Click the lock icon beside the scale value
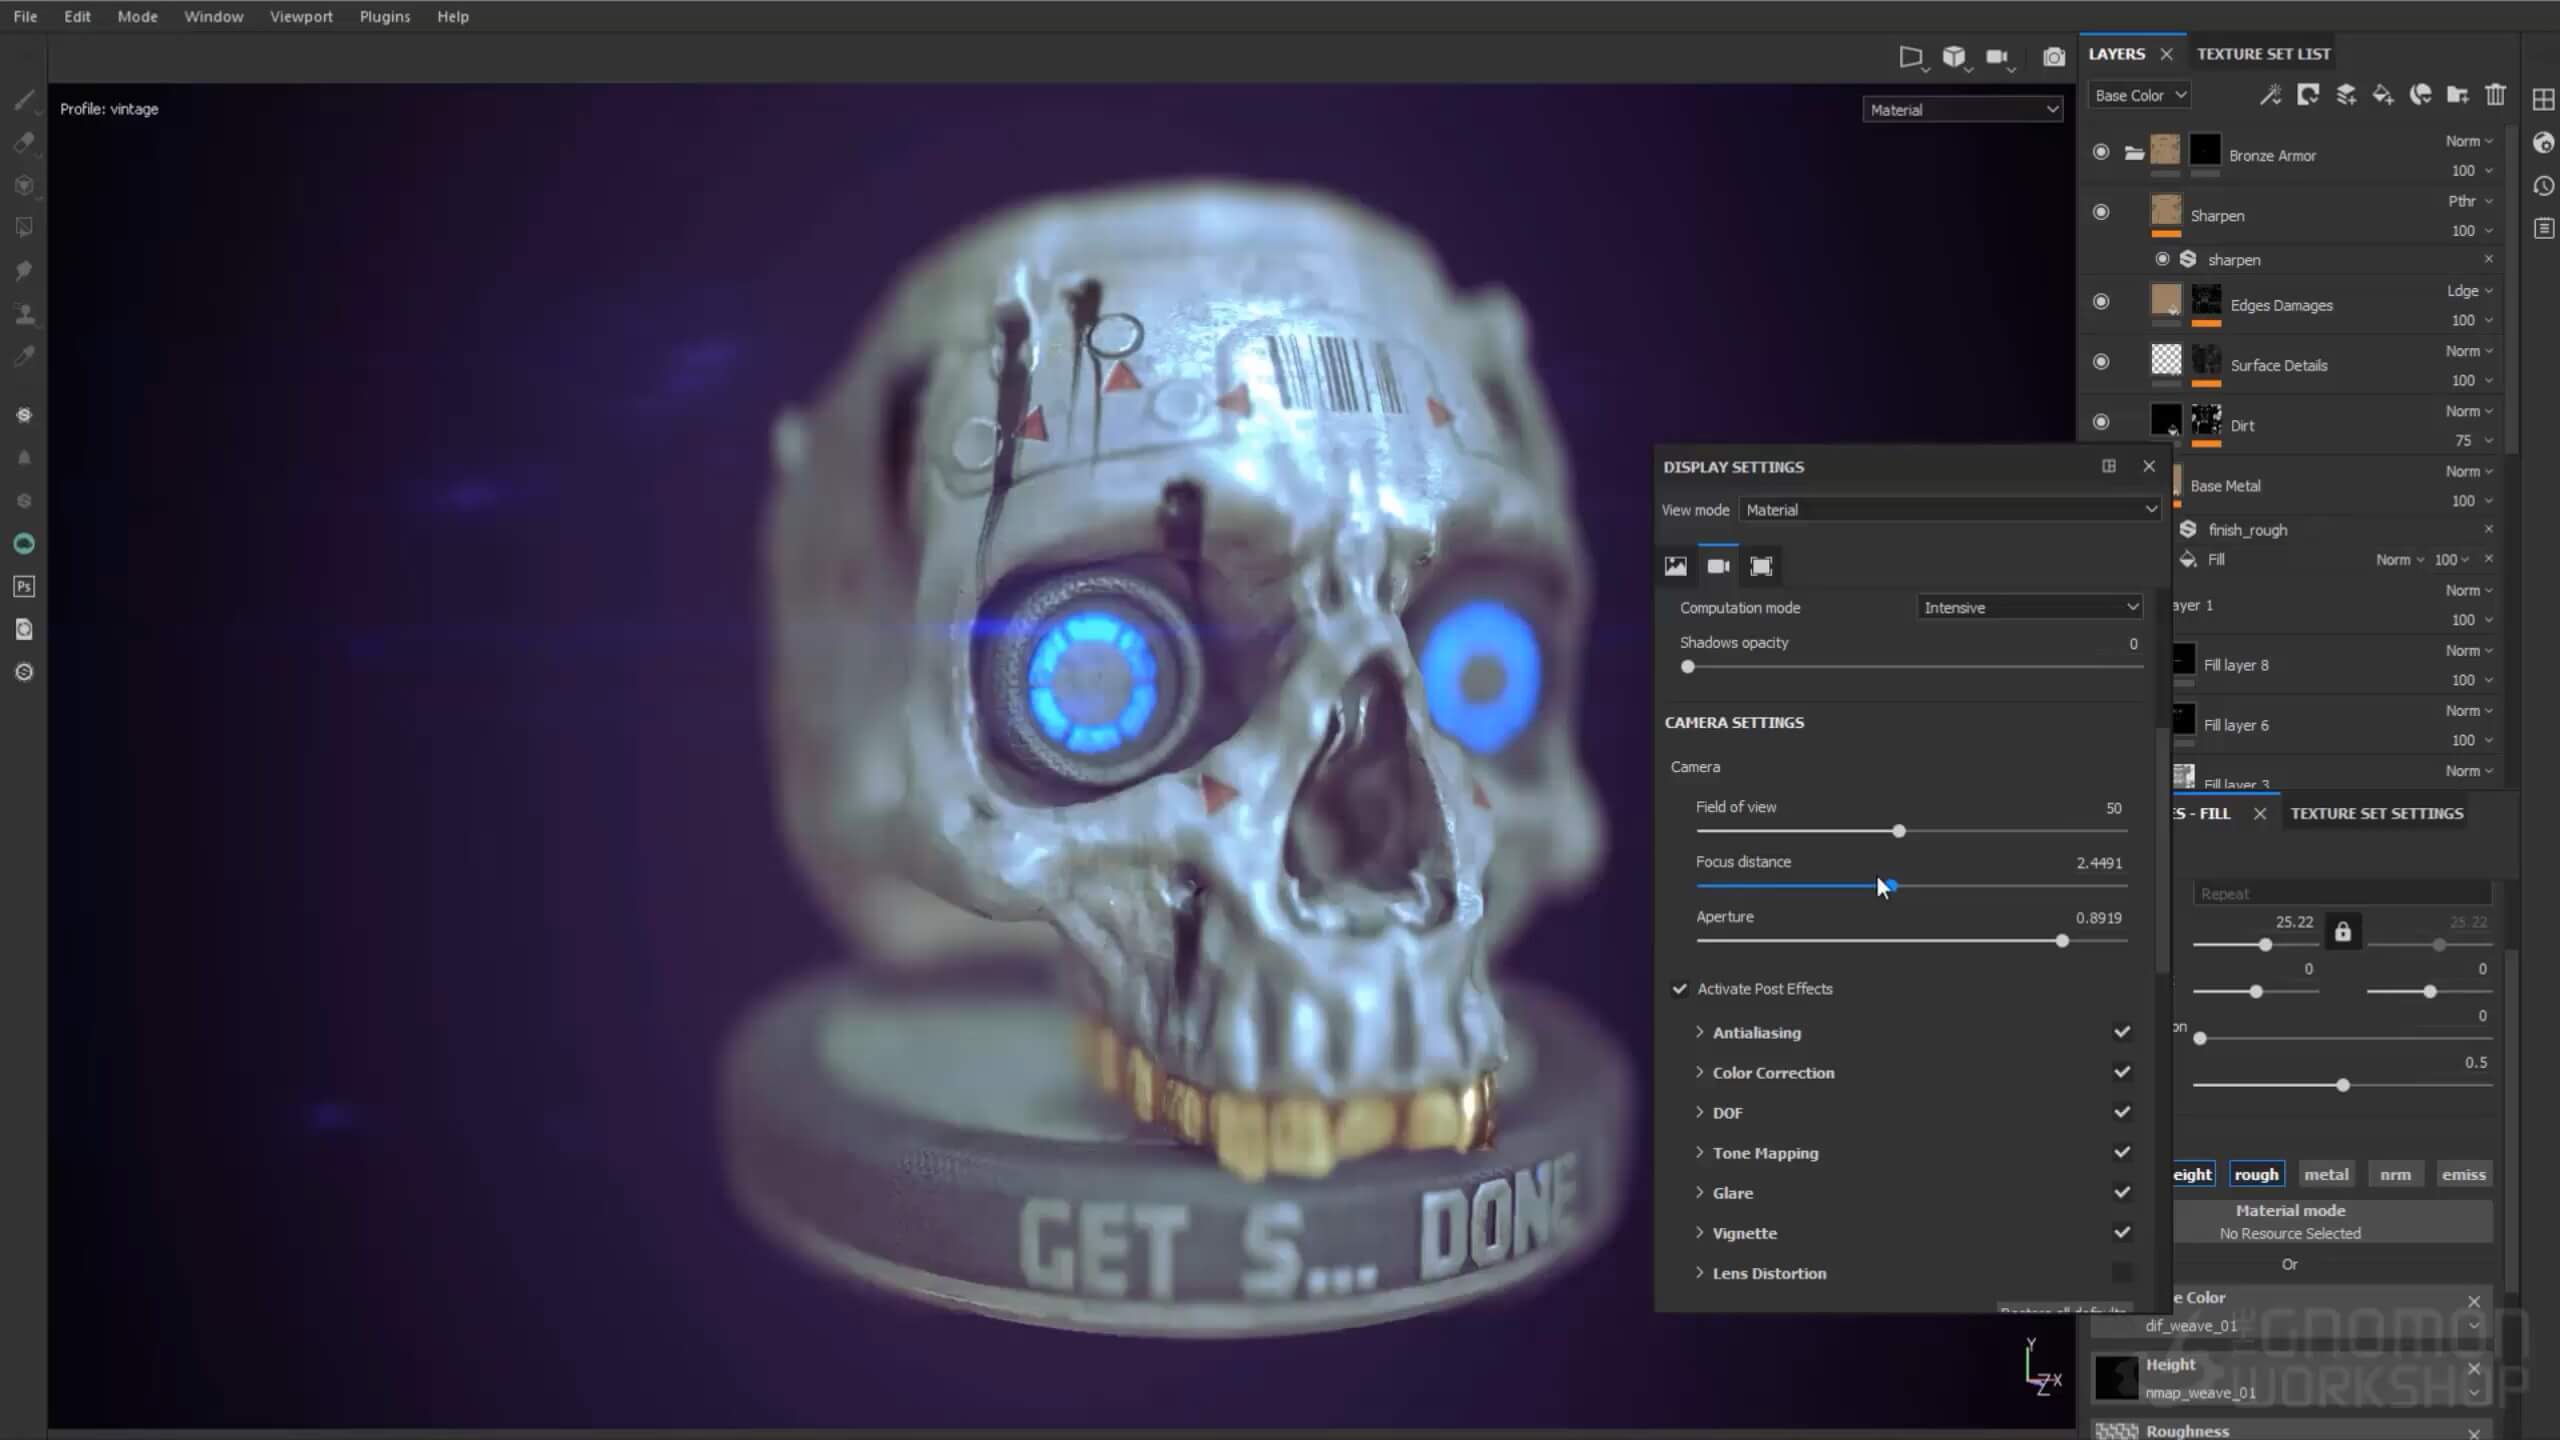 (x=2342, y=932)
